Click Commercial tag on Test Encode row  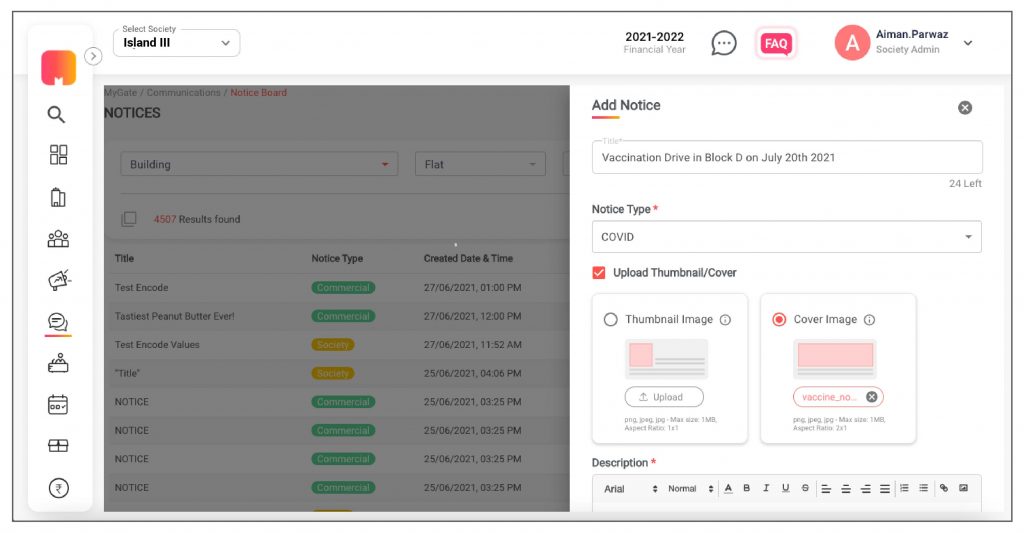pyautogui.click(x=343, y=287)
